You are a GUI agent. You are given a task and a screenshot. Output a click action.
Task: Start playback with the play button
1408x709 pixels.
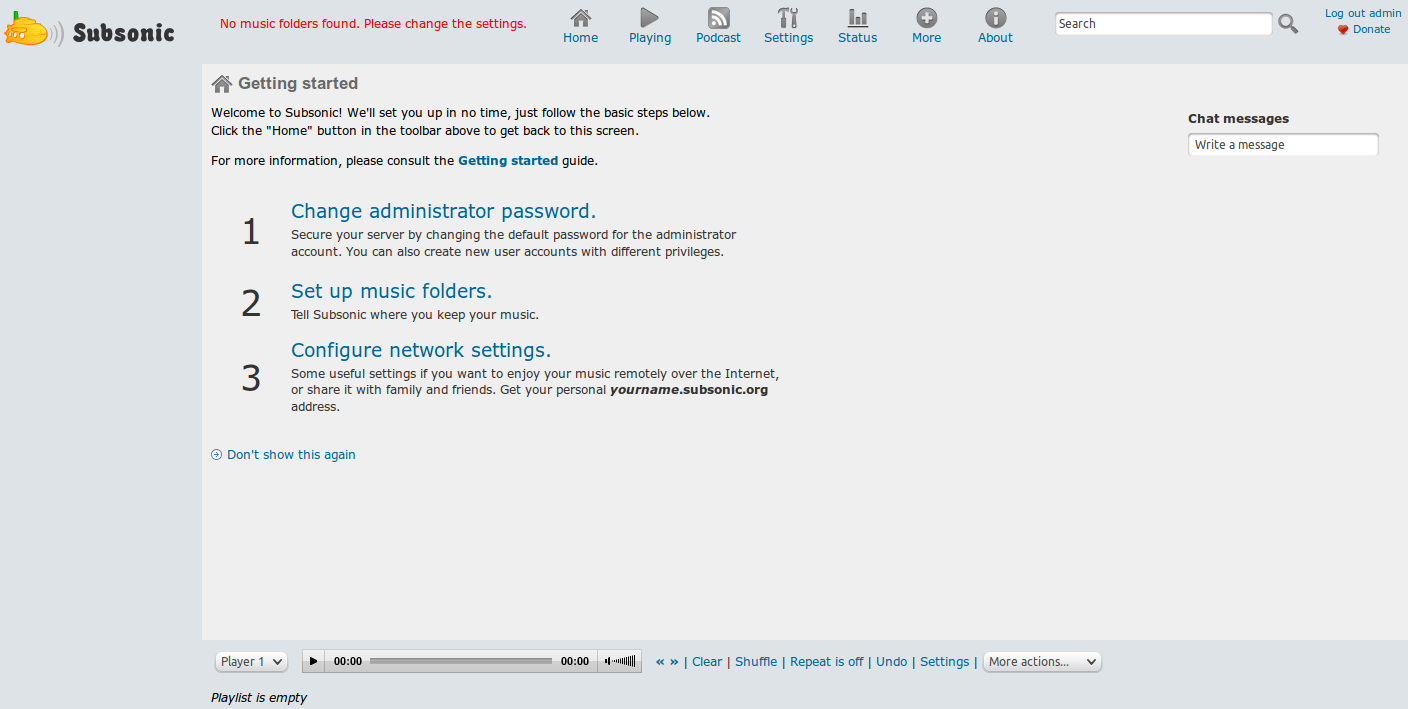click(313, 661)
